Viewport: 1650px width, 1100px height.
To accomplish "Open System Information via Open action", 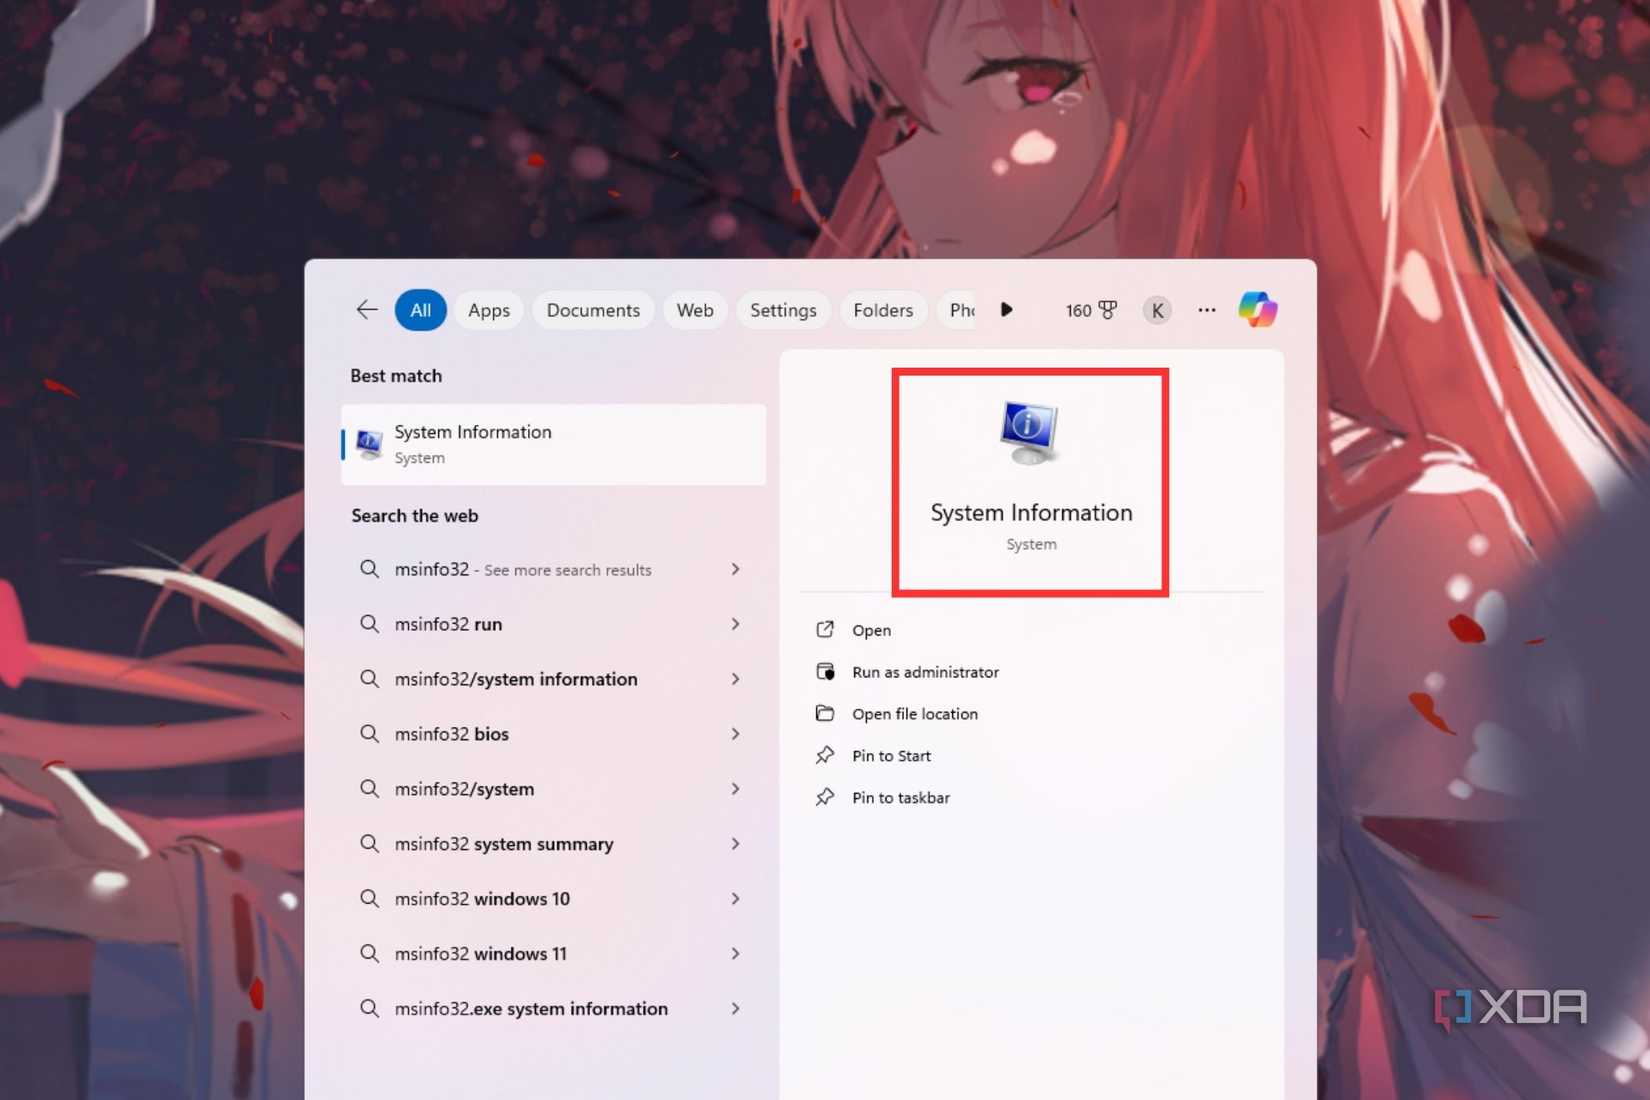I will (x=871, y=630).
